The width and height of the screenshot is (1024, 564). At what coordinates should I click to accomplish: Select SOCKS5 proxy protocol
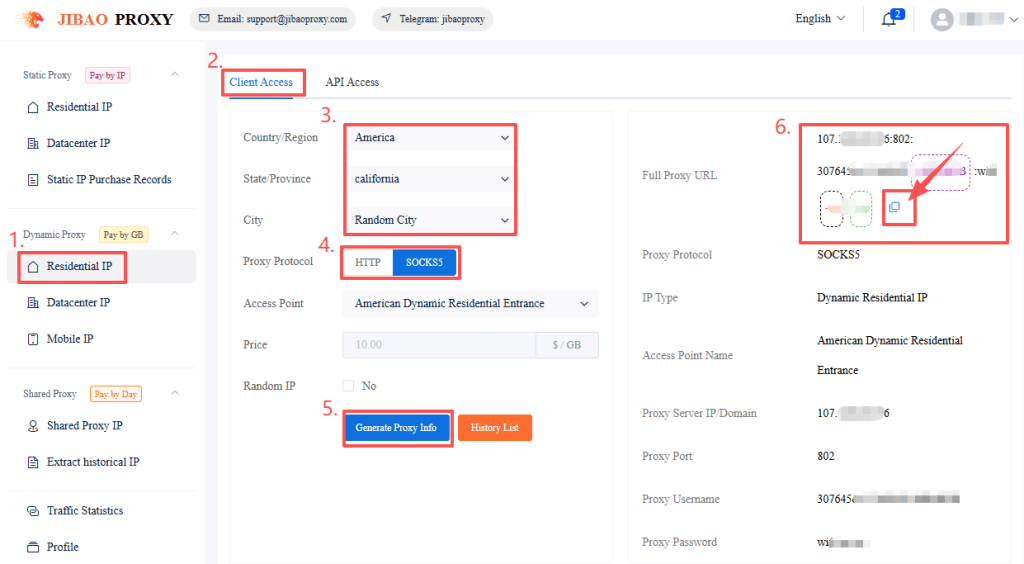[425, 263]
